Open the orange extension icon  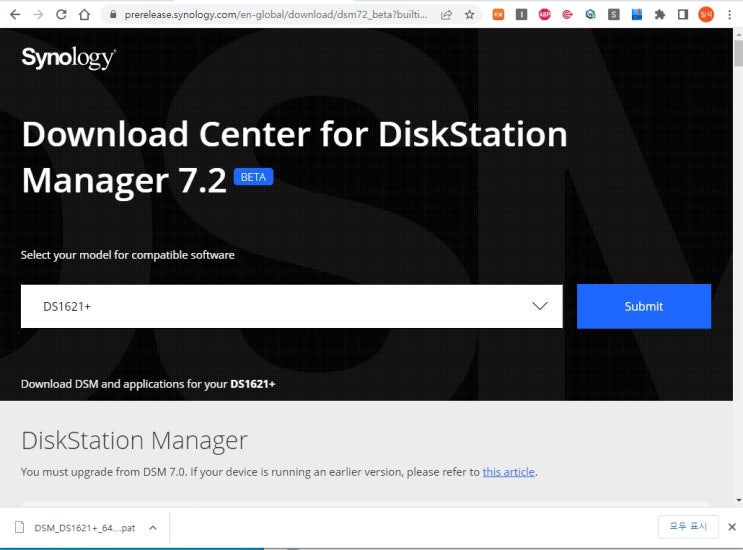498,15
